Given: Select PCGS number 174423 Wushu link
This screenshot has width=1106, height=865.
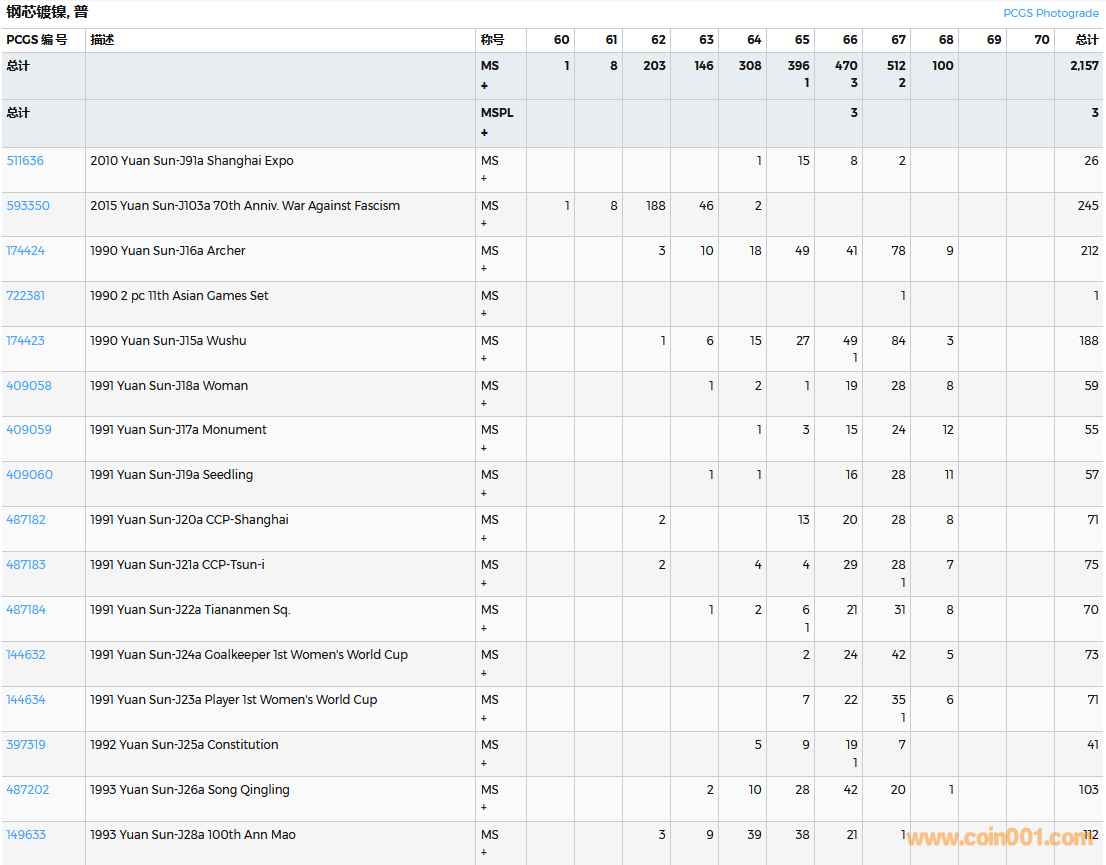Looking at the screenshot, I should [x=26, y=341].
